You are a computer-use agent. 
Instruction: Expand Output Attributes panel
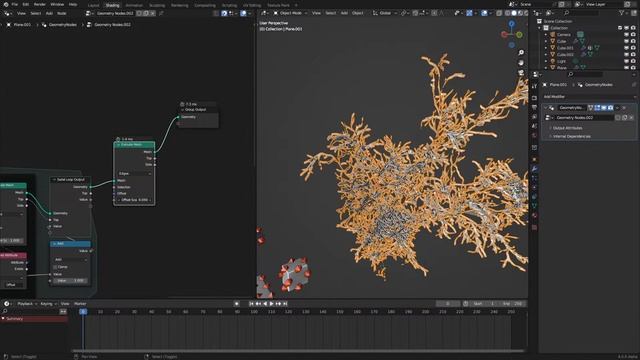[x=567, y=128]
